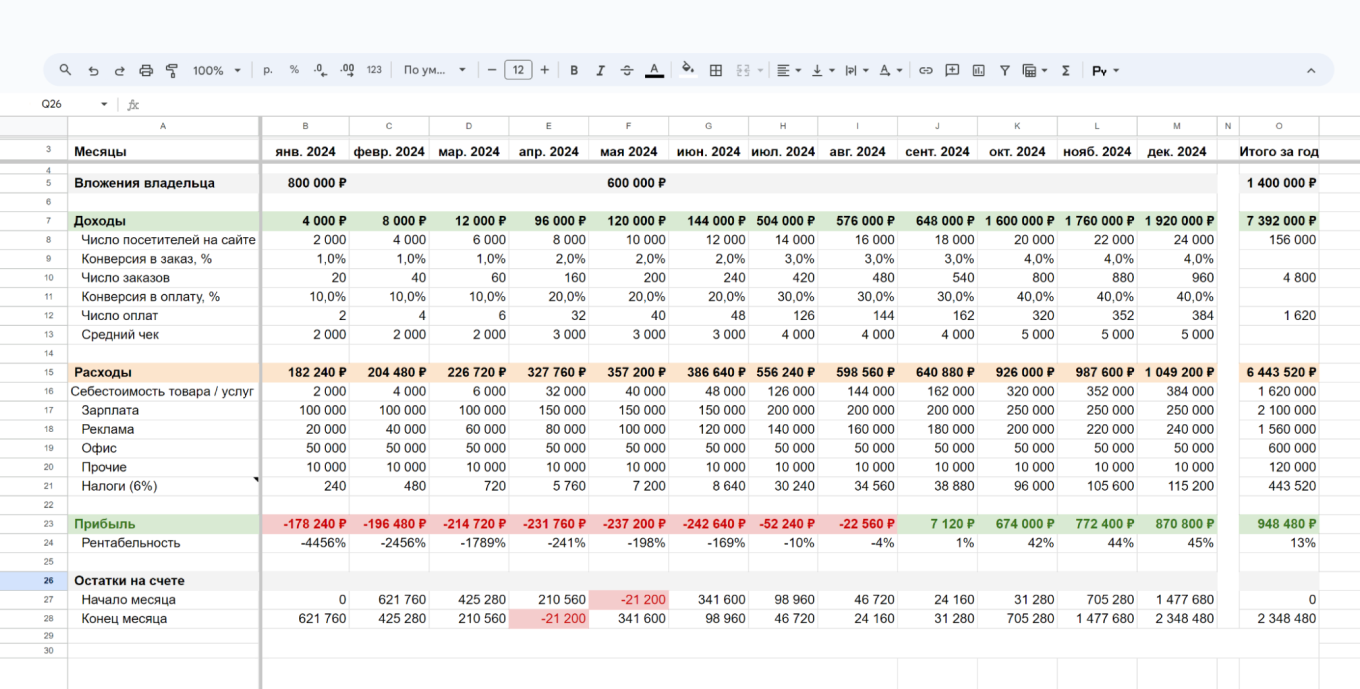Click the font size 12 field
The width and height of the screenshot is (1360, 689).
coord(518,70)
